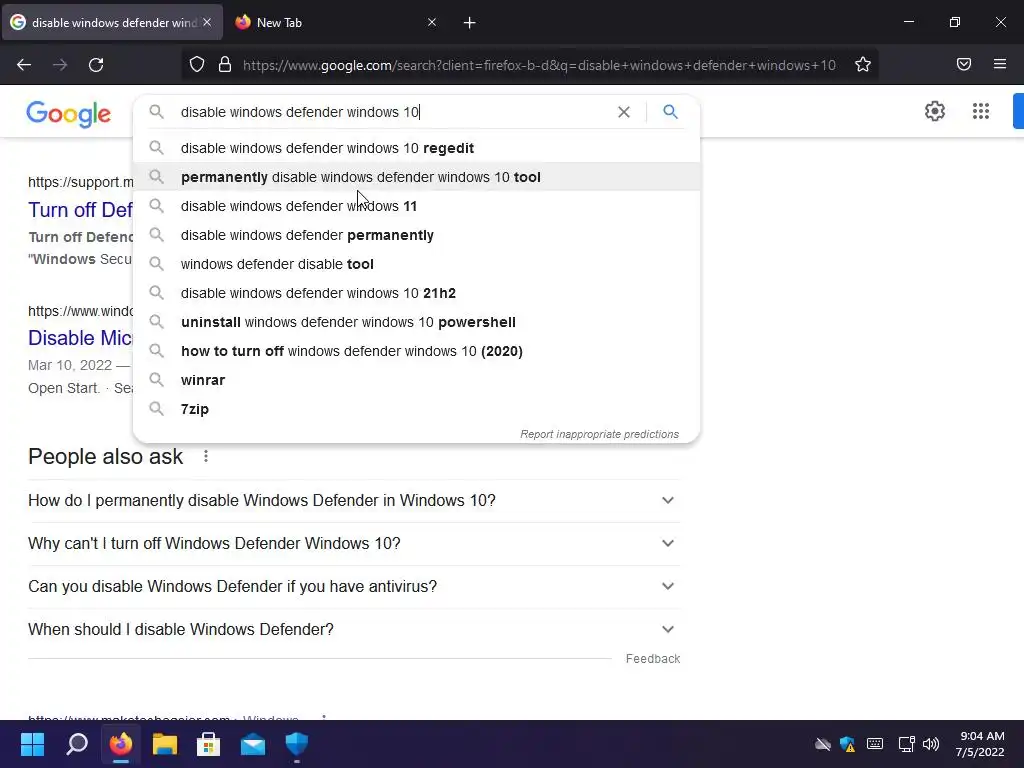
Task: Open Windows Security shield in taskbar
Action: pyautogui.click(x=296, y=744)
